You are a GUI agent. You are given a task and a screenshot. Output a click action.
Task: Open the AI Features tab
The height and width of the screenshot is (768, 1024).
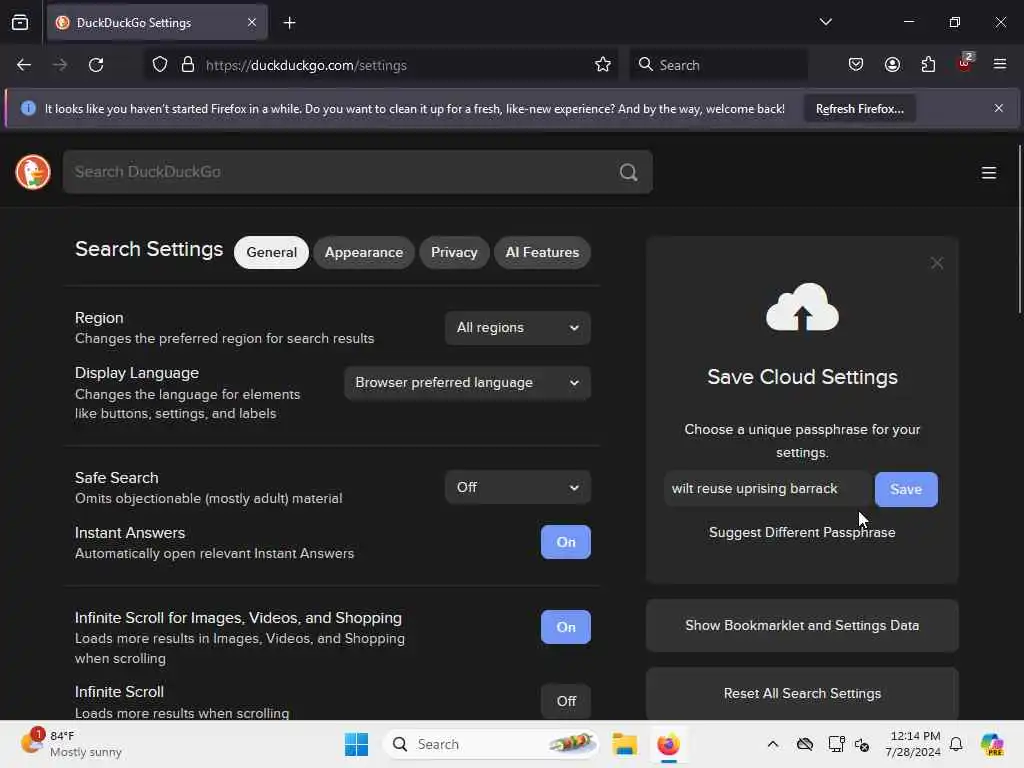pyautogui.click(x=542, y=253)
